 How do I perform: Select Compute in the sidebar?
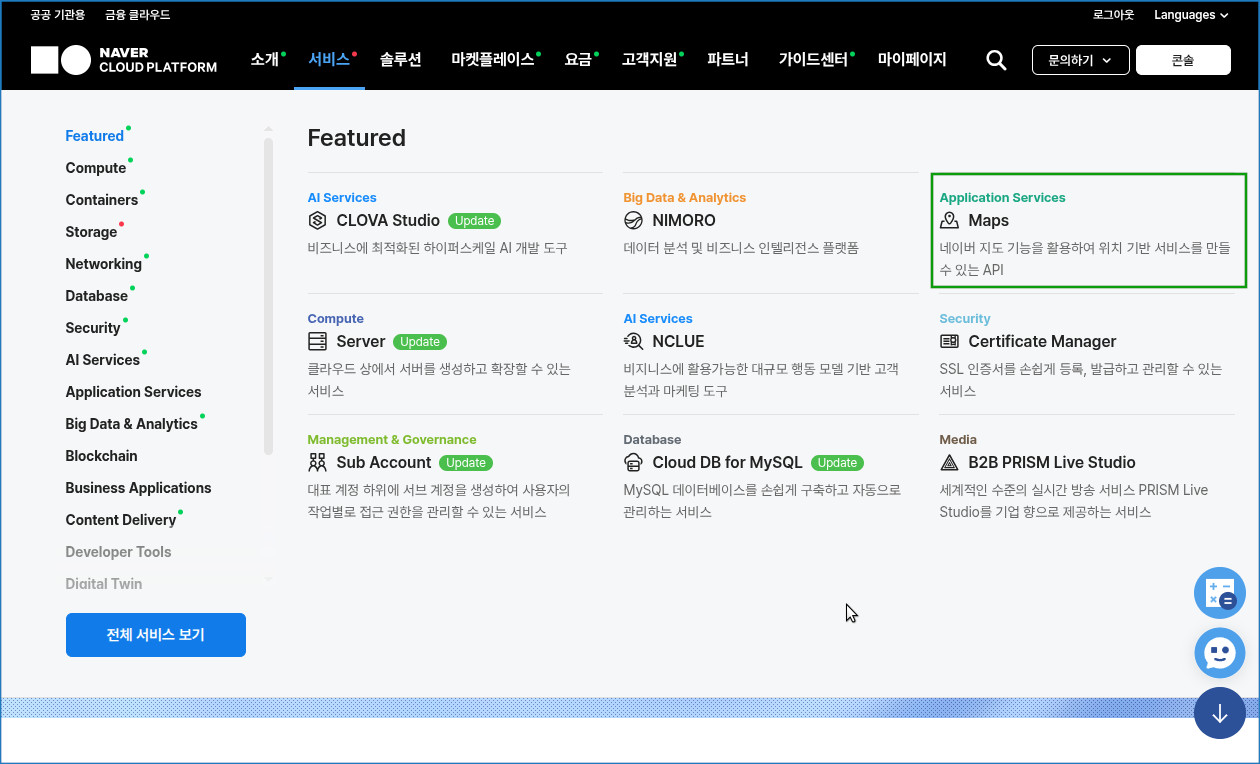(96, 168)
